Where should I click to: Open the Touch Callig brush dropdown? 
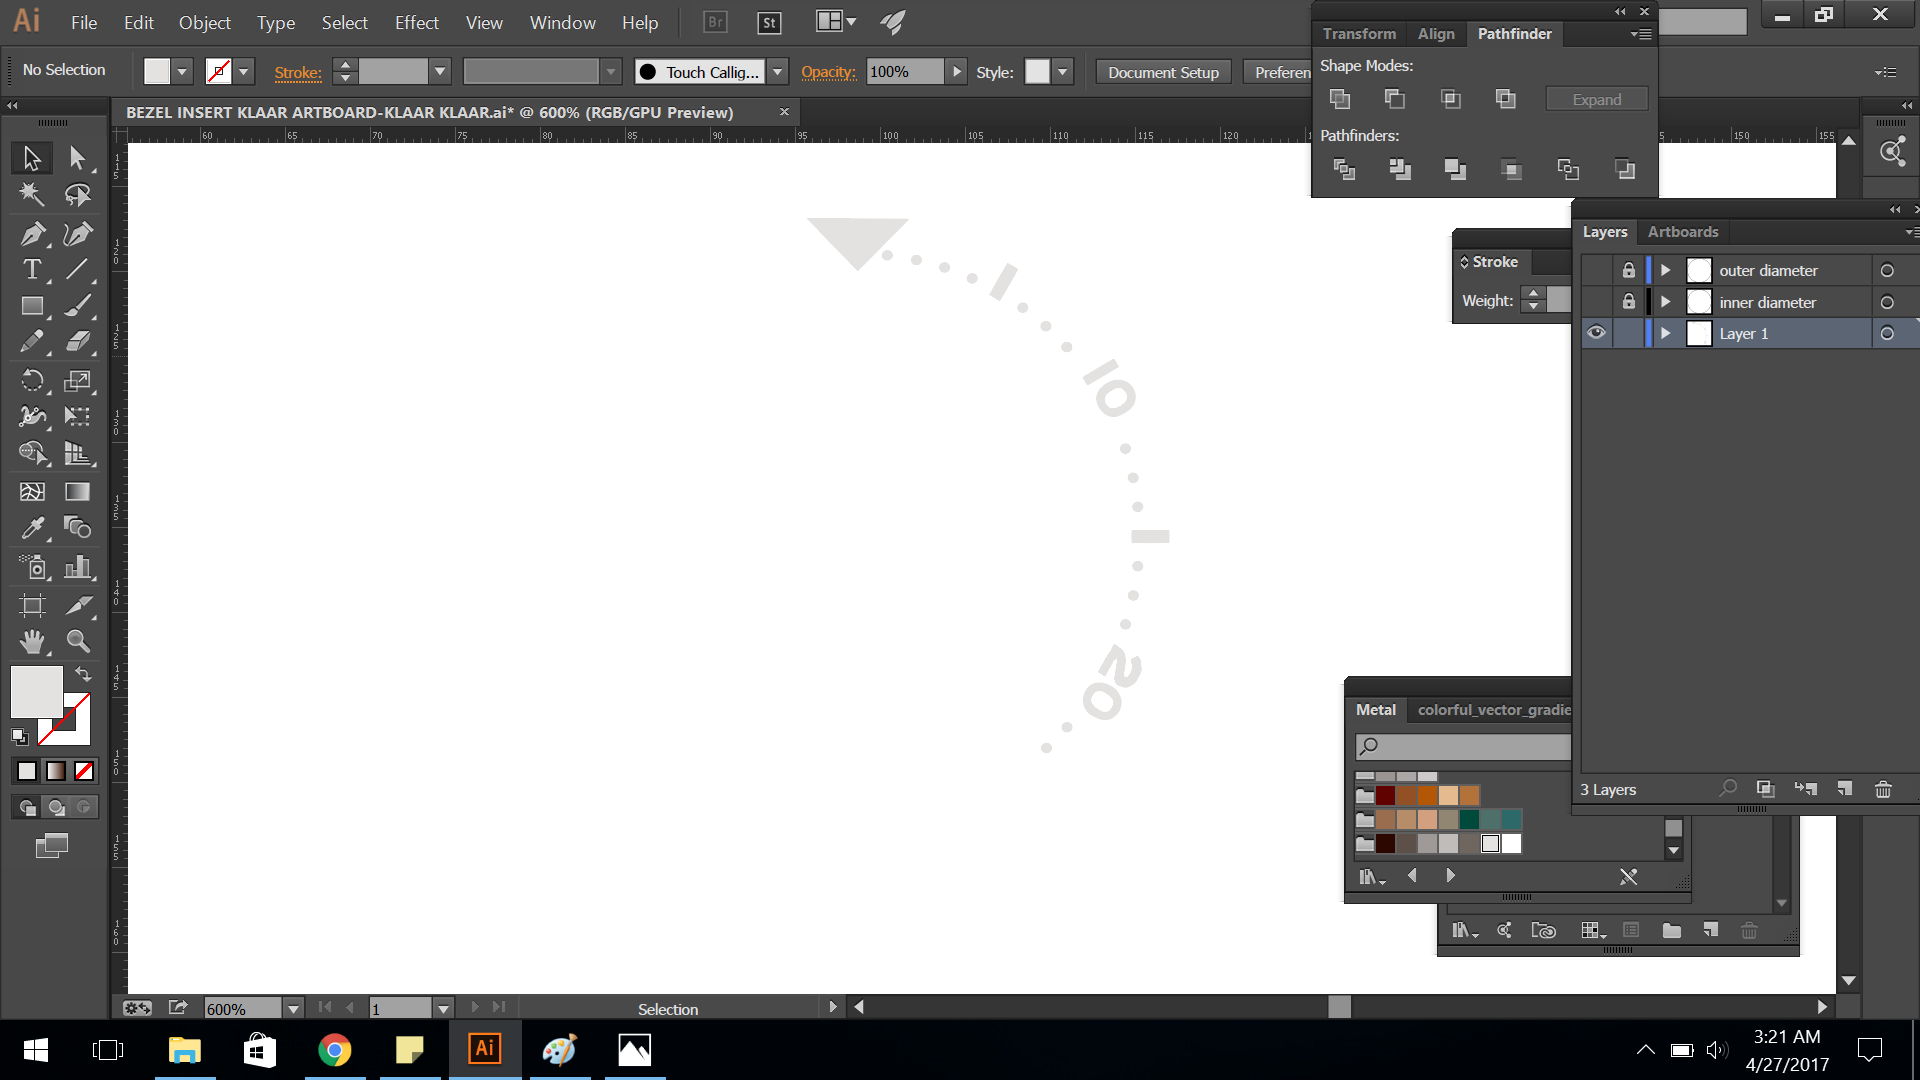pos(778,72)
